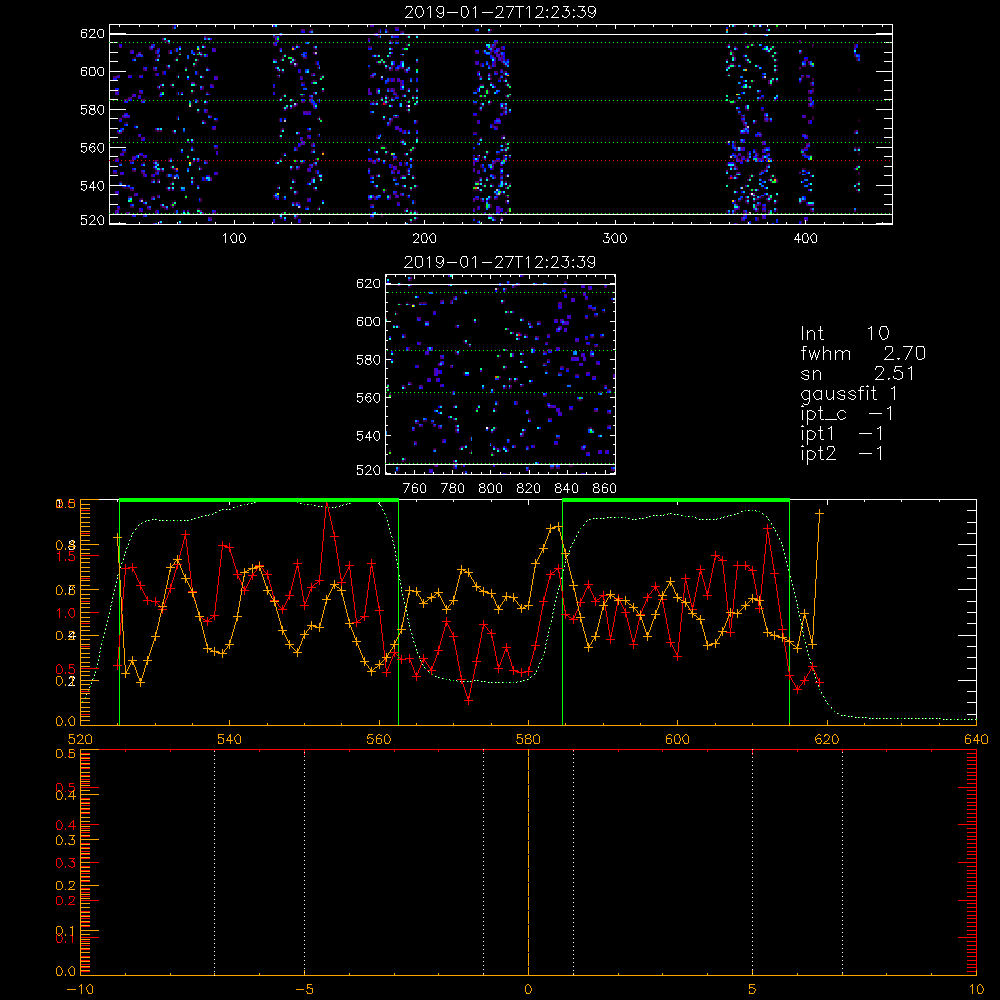
Task: Click the '800' x-axis label of middle image
Action: click(x=490, y=489)
